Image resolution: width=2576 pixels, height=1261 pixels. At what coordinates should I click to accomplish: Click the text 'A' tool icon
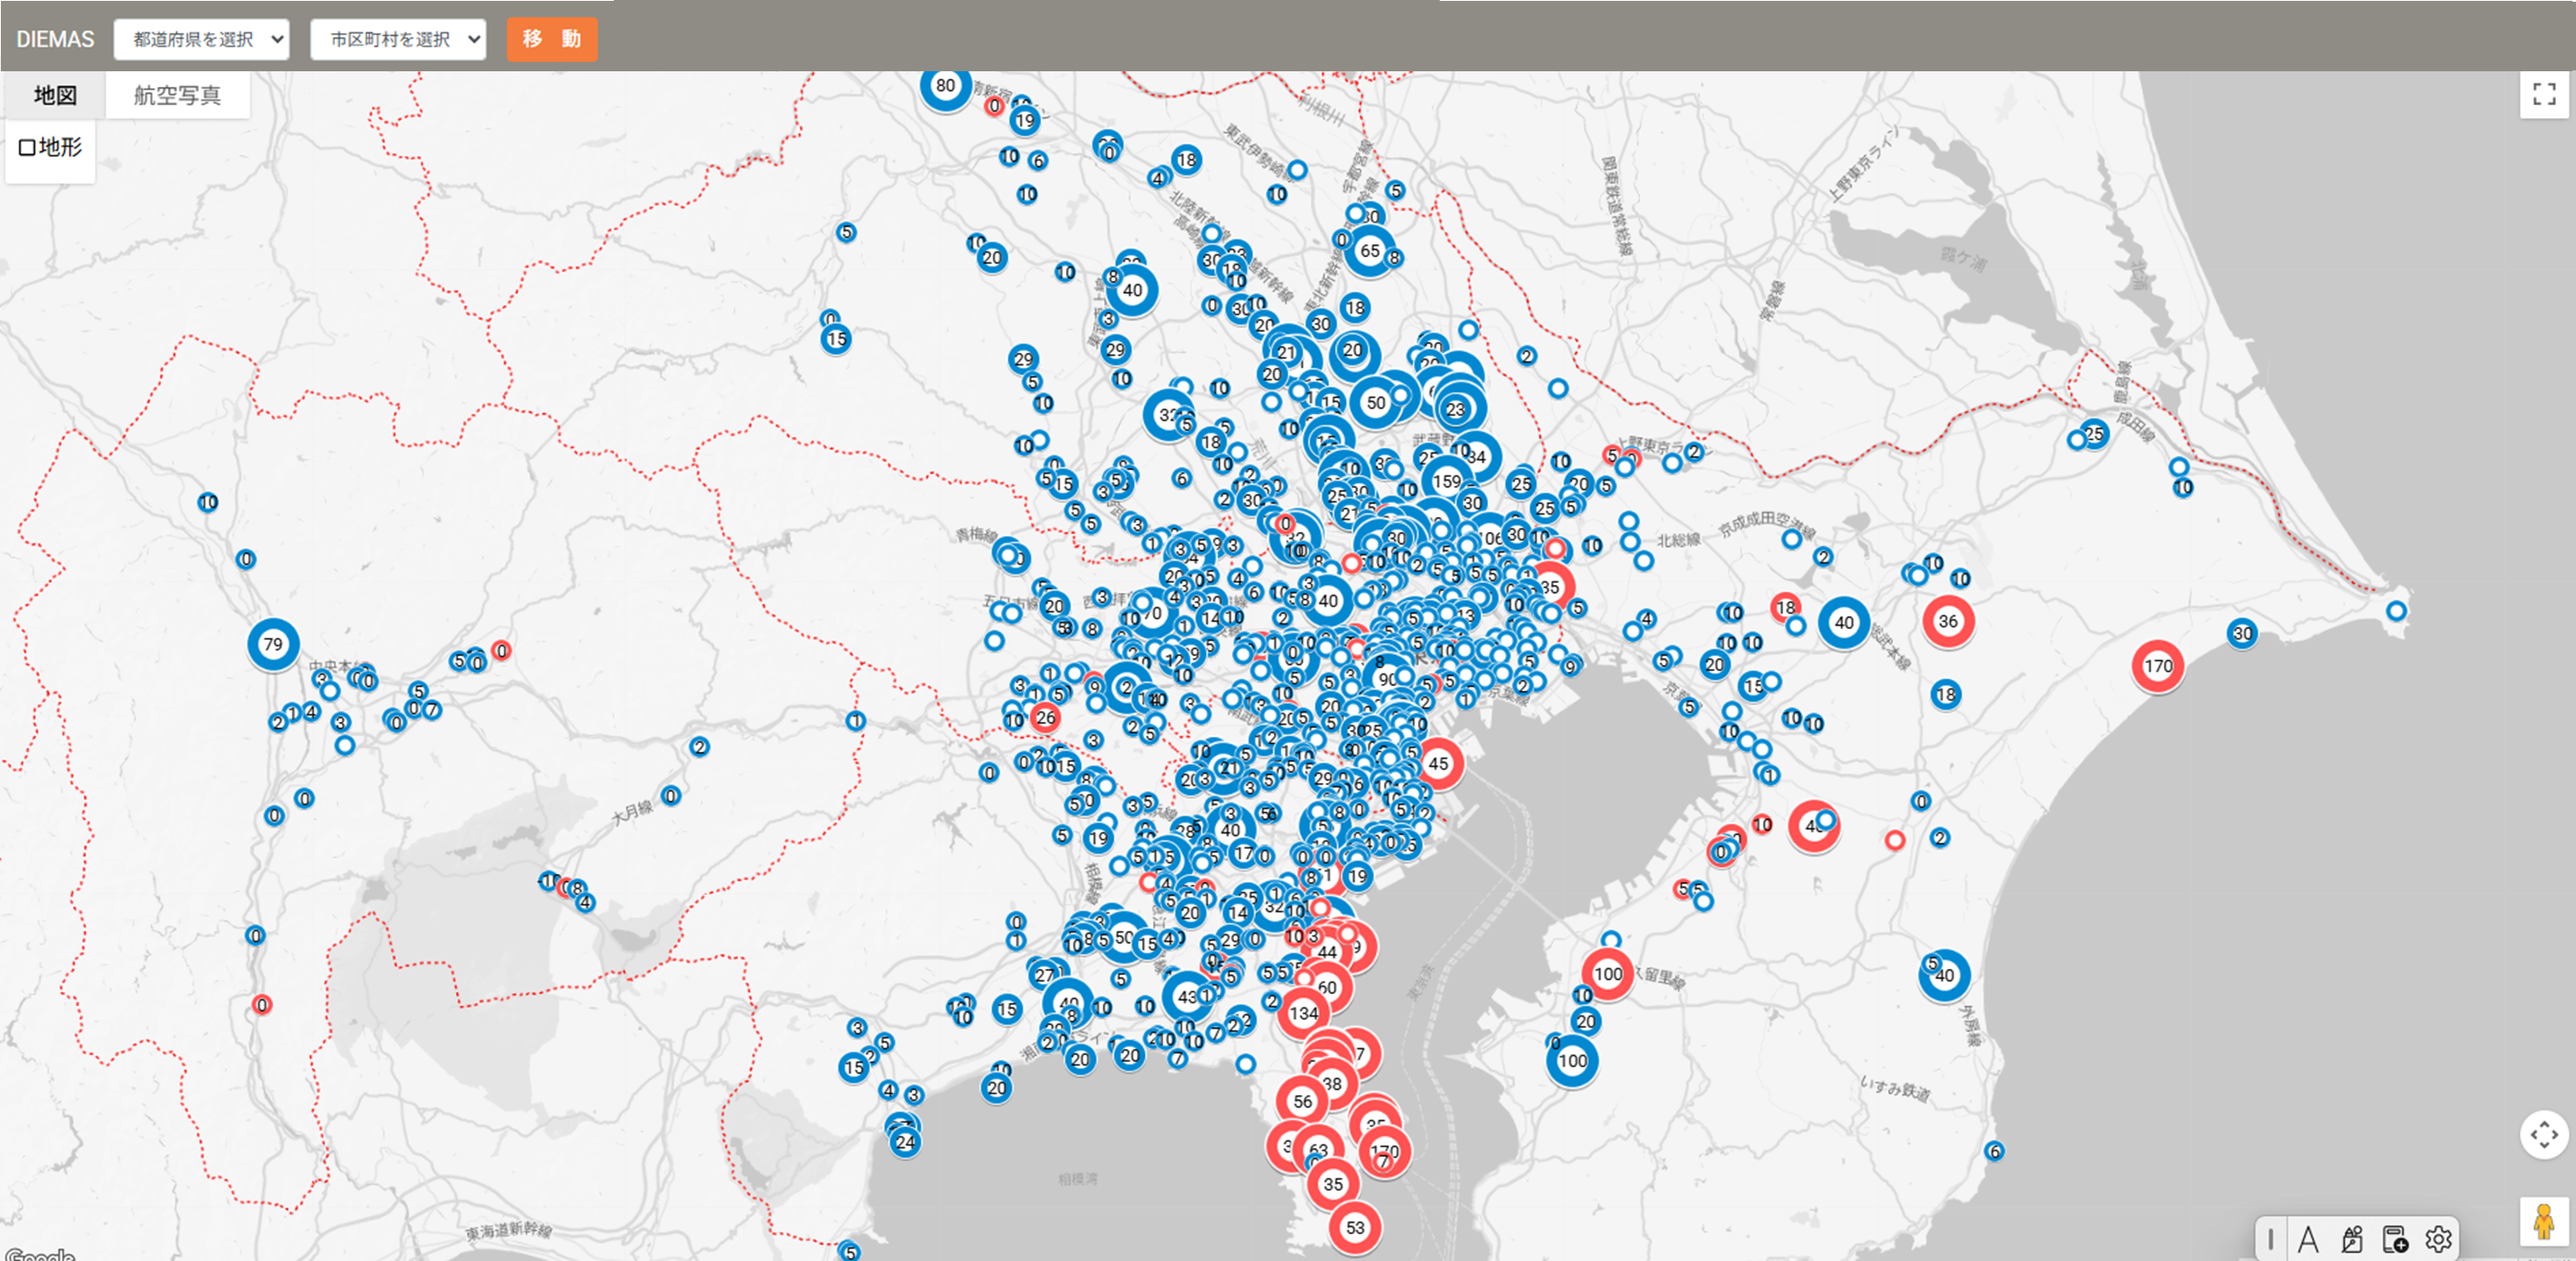click(2308, 1240)
